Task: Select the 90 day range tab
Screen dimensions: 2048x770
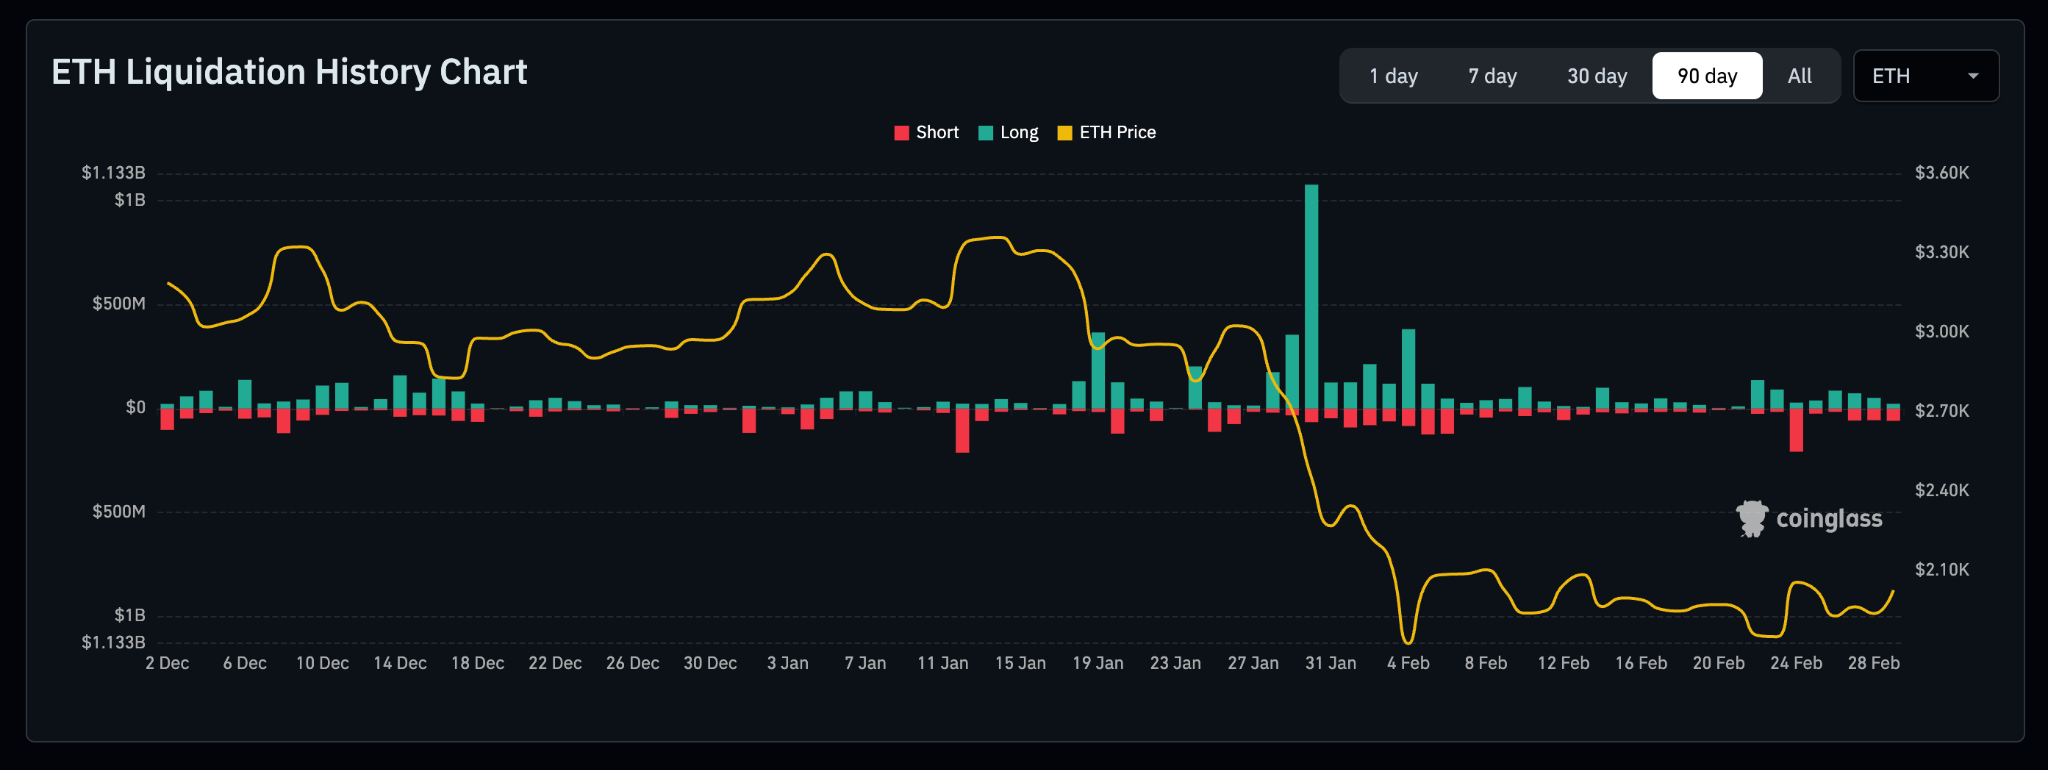Action: click(x=1707, y=76)
